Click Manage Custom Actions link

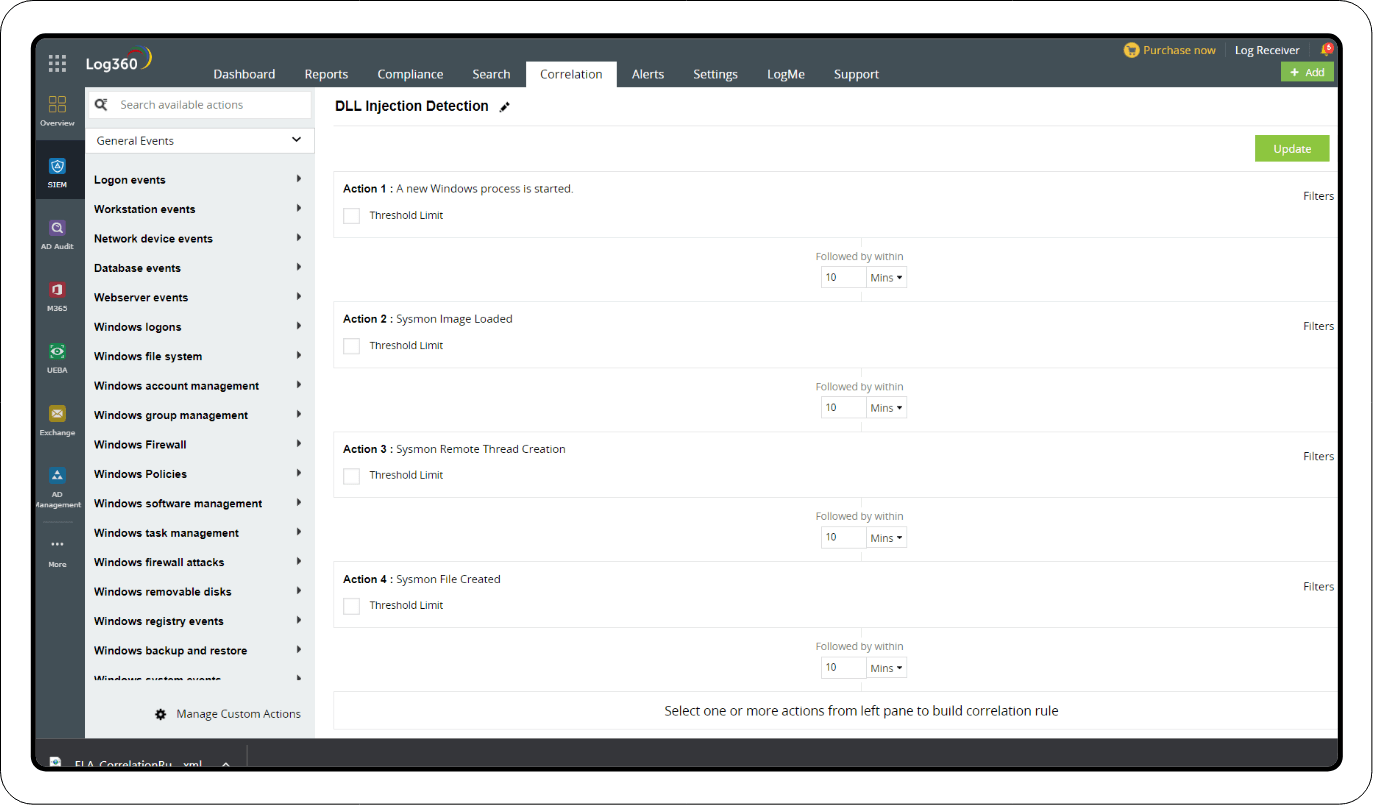238,714
